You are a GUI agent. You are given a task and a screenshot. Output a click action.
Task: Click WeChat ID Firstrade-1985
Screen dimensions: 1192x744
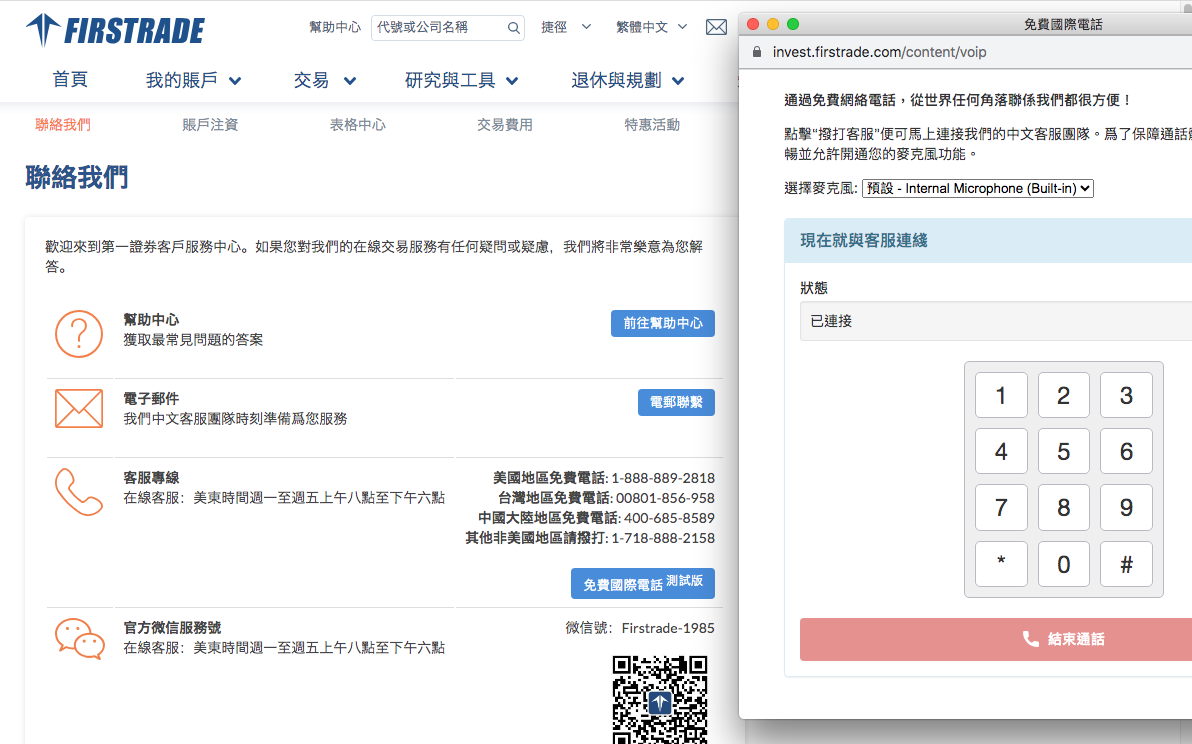click(668, 628)
